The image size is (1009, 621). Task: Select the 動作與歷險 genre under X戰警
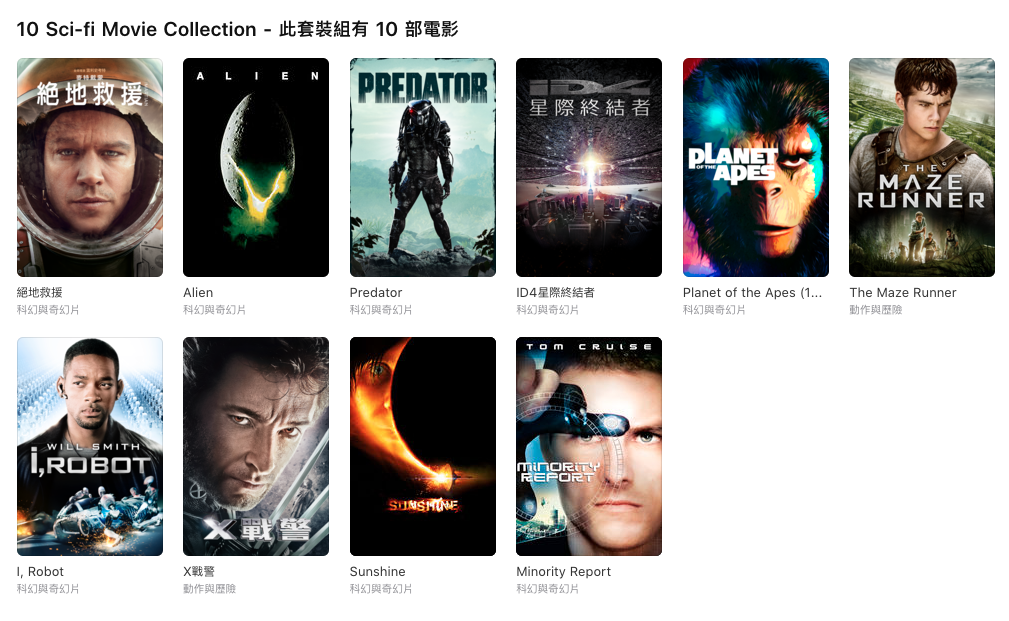point(209,589)
